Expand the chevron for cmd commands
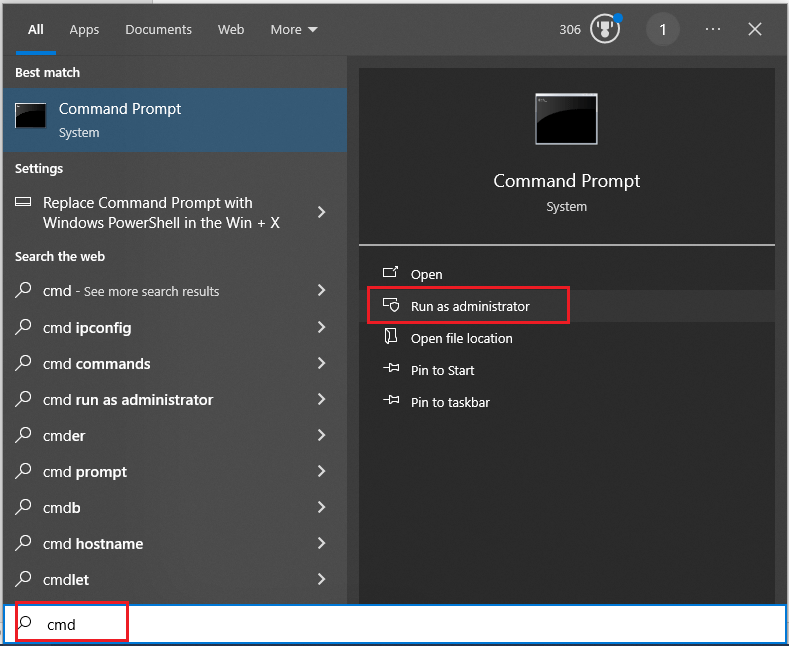This screenshot has width=789, height=646. click(321, 364)
